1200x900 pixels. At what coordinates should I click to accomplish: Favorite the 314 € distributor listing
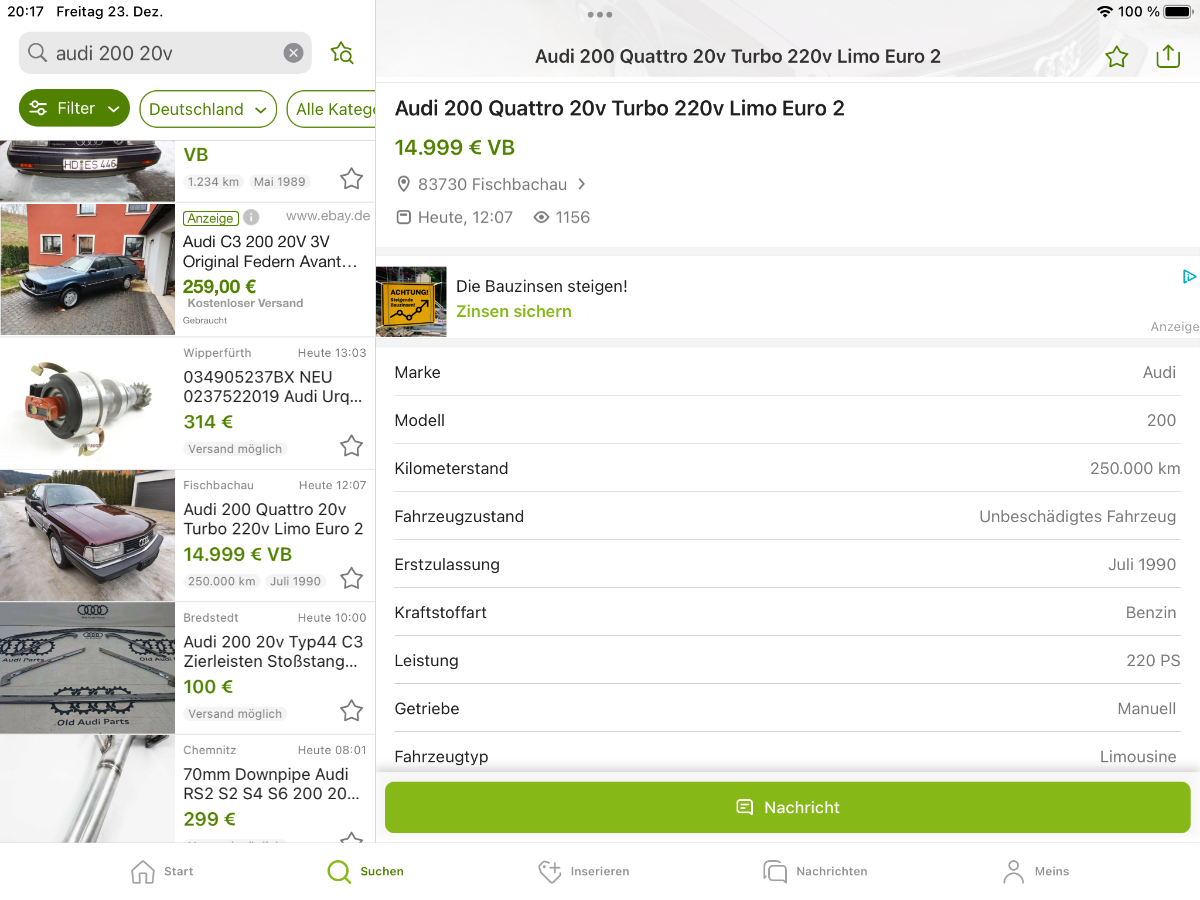(x=351, y=446)
